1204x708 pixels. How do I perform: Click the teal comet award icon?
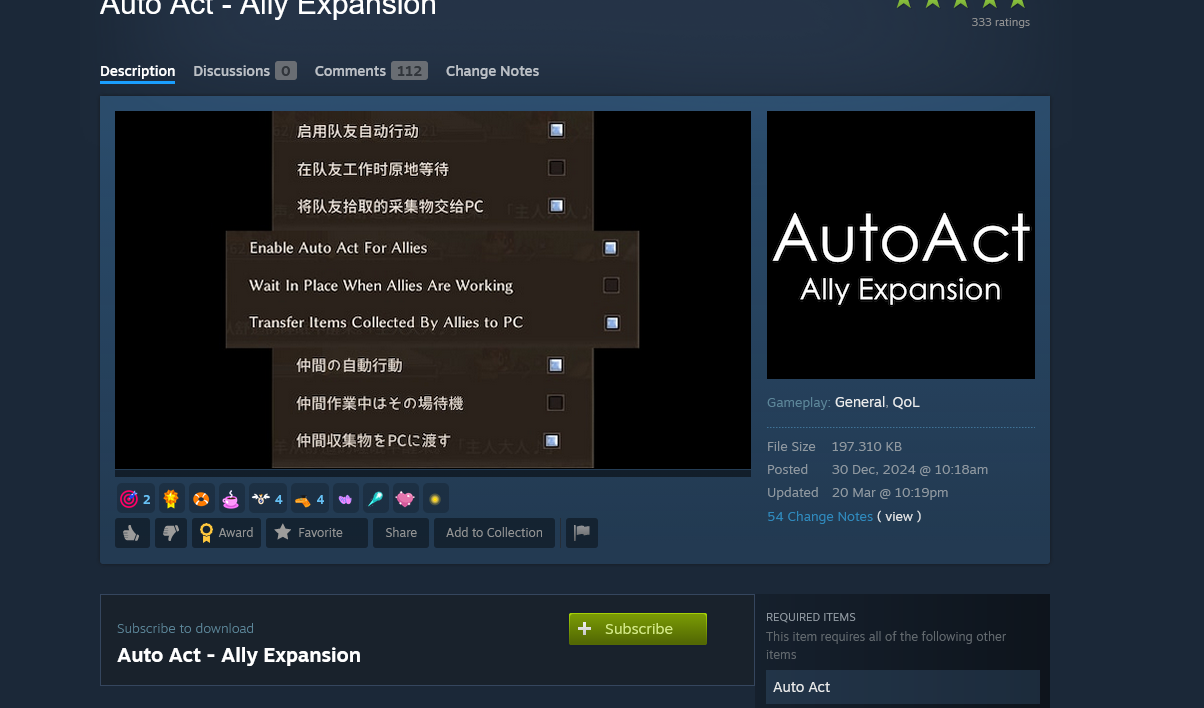coord(375,499)
